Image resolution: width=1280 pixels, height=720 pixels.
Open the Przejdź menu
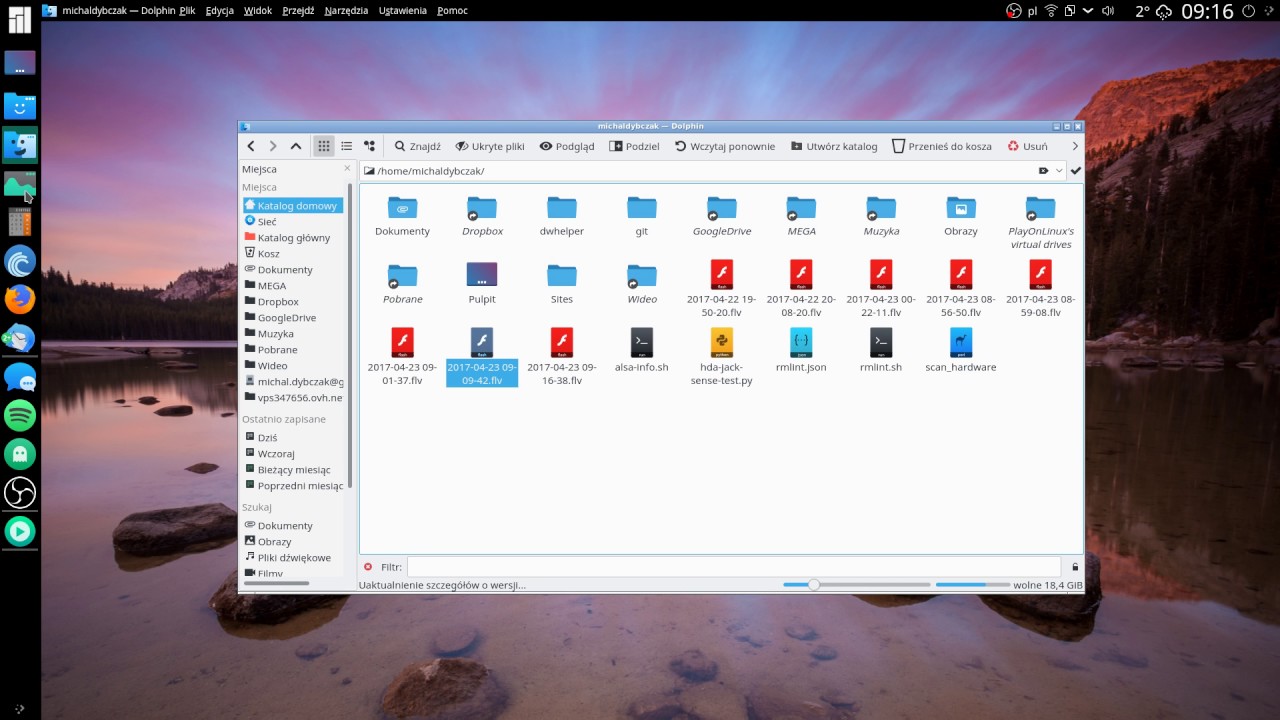tap(298, 10)
